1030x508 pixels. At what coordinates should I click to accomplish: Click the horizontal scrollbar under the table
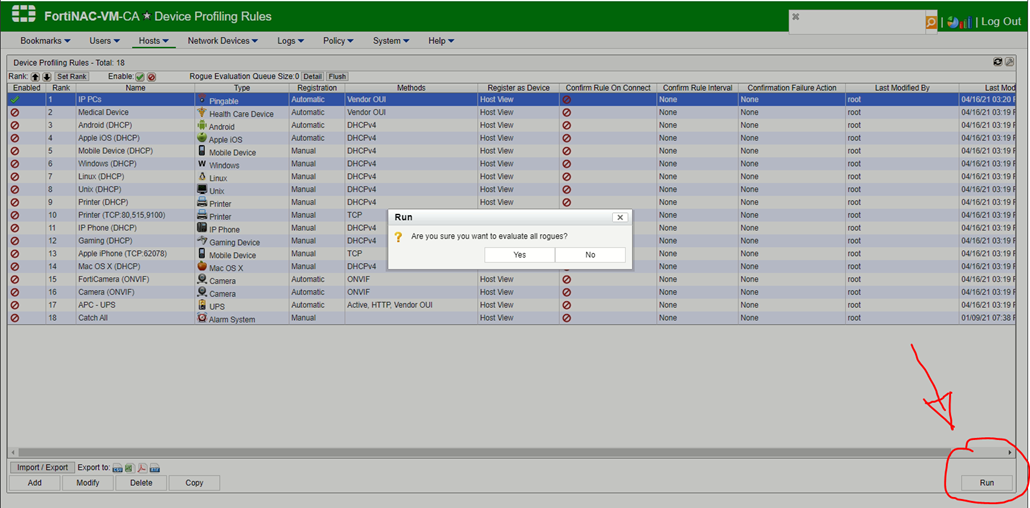click(x=500, y=452)
